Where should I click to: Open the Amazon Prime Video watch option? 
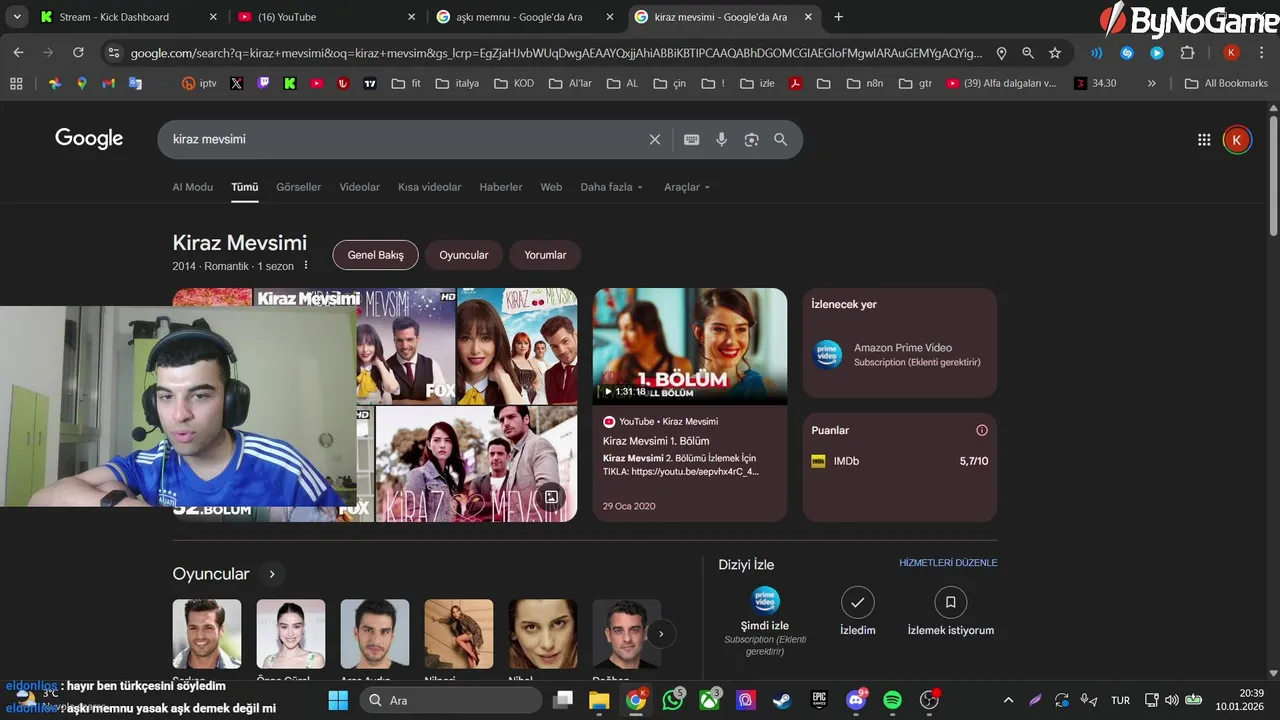point(899,354)
